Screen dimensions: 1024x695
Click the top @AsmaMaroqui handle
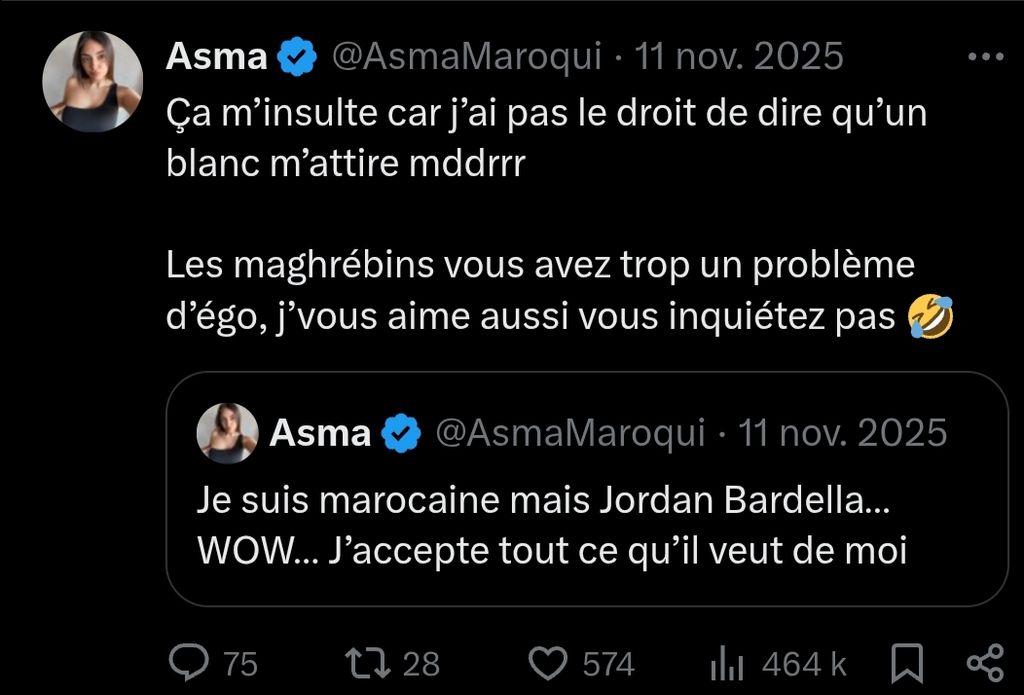tap(466, 58)
